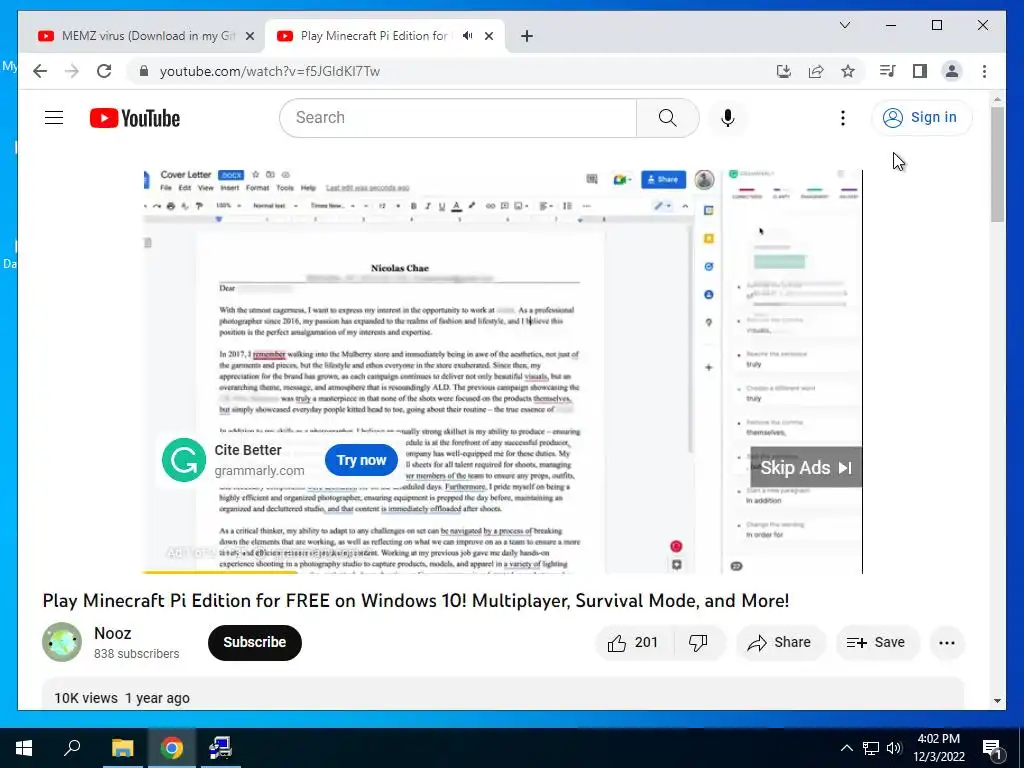This screenshot has width=1024, height=768.
Task: Open taskbar clock showing 4:02 PM
Action: click(x=938, y=748)
